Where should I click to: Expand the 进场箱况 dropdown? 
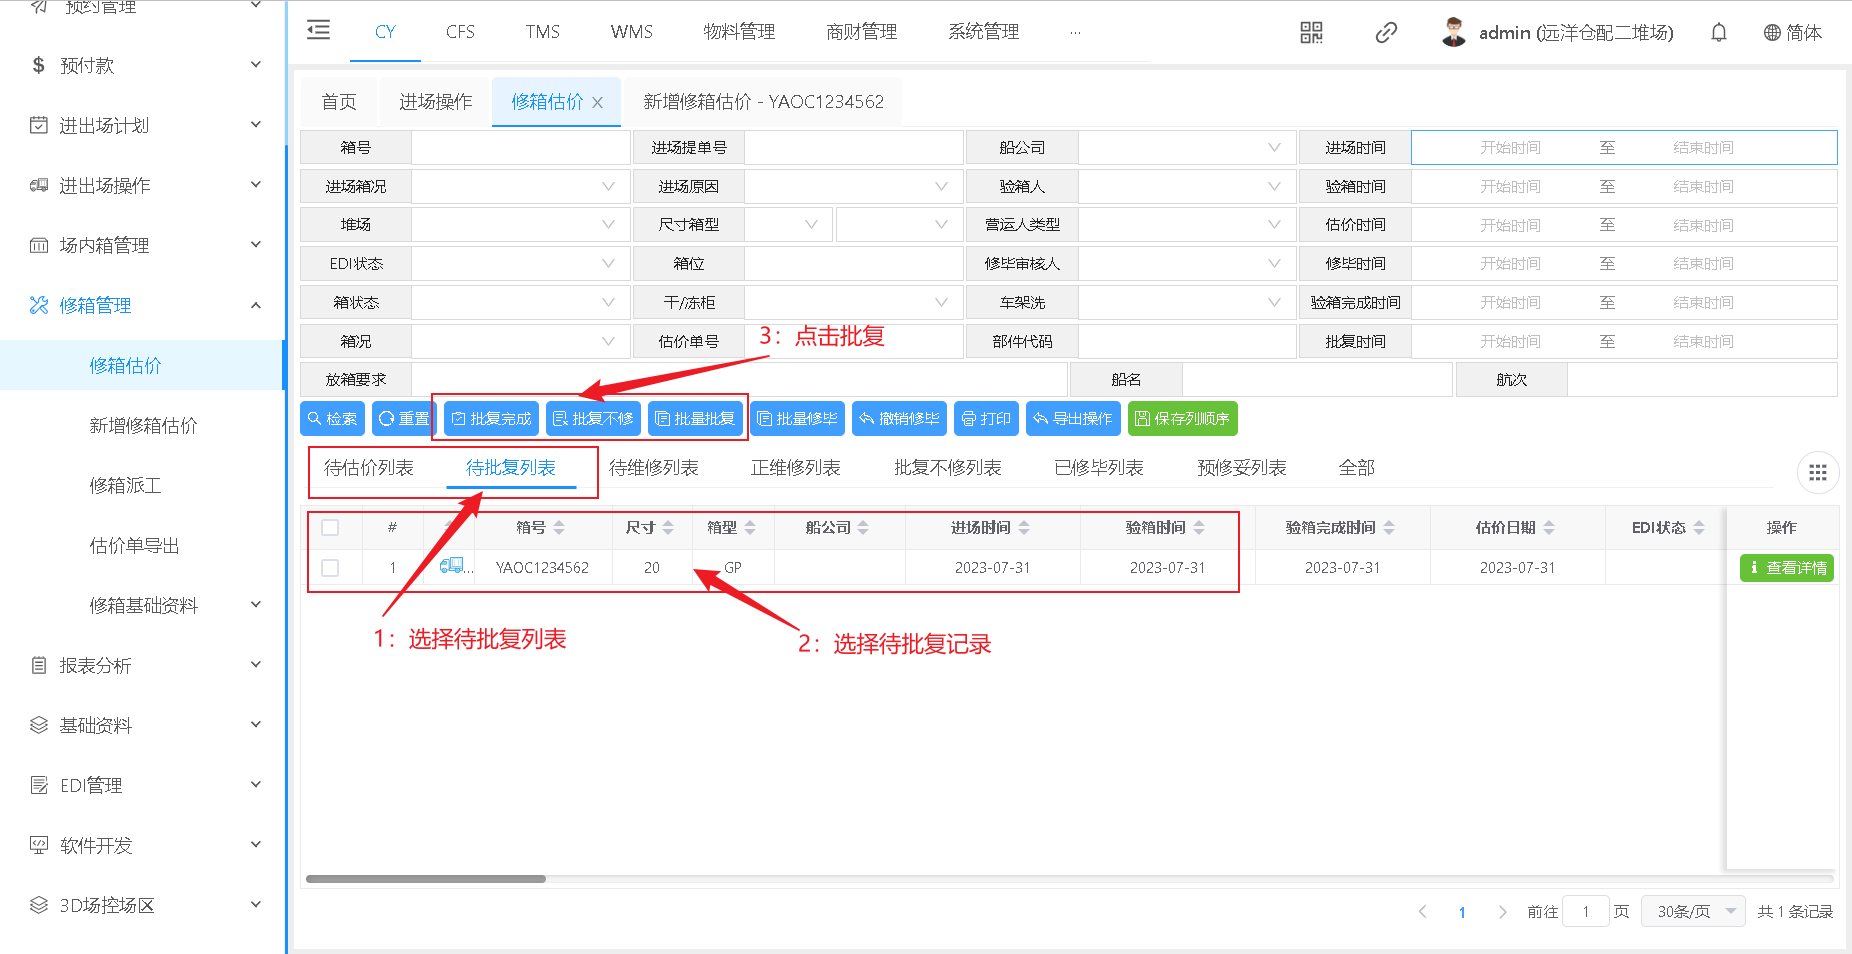(x=520, y=187)
